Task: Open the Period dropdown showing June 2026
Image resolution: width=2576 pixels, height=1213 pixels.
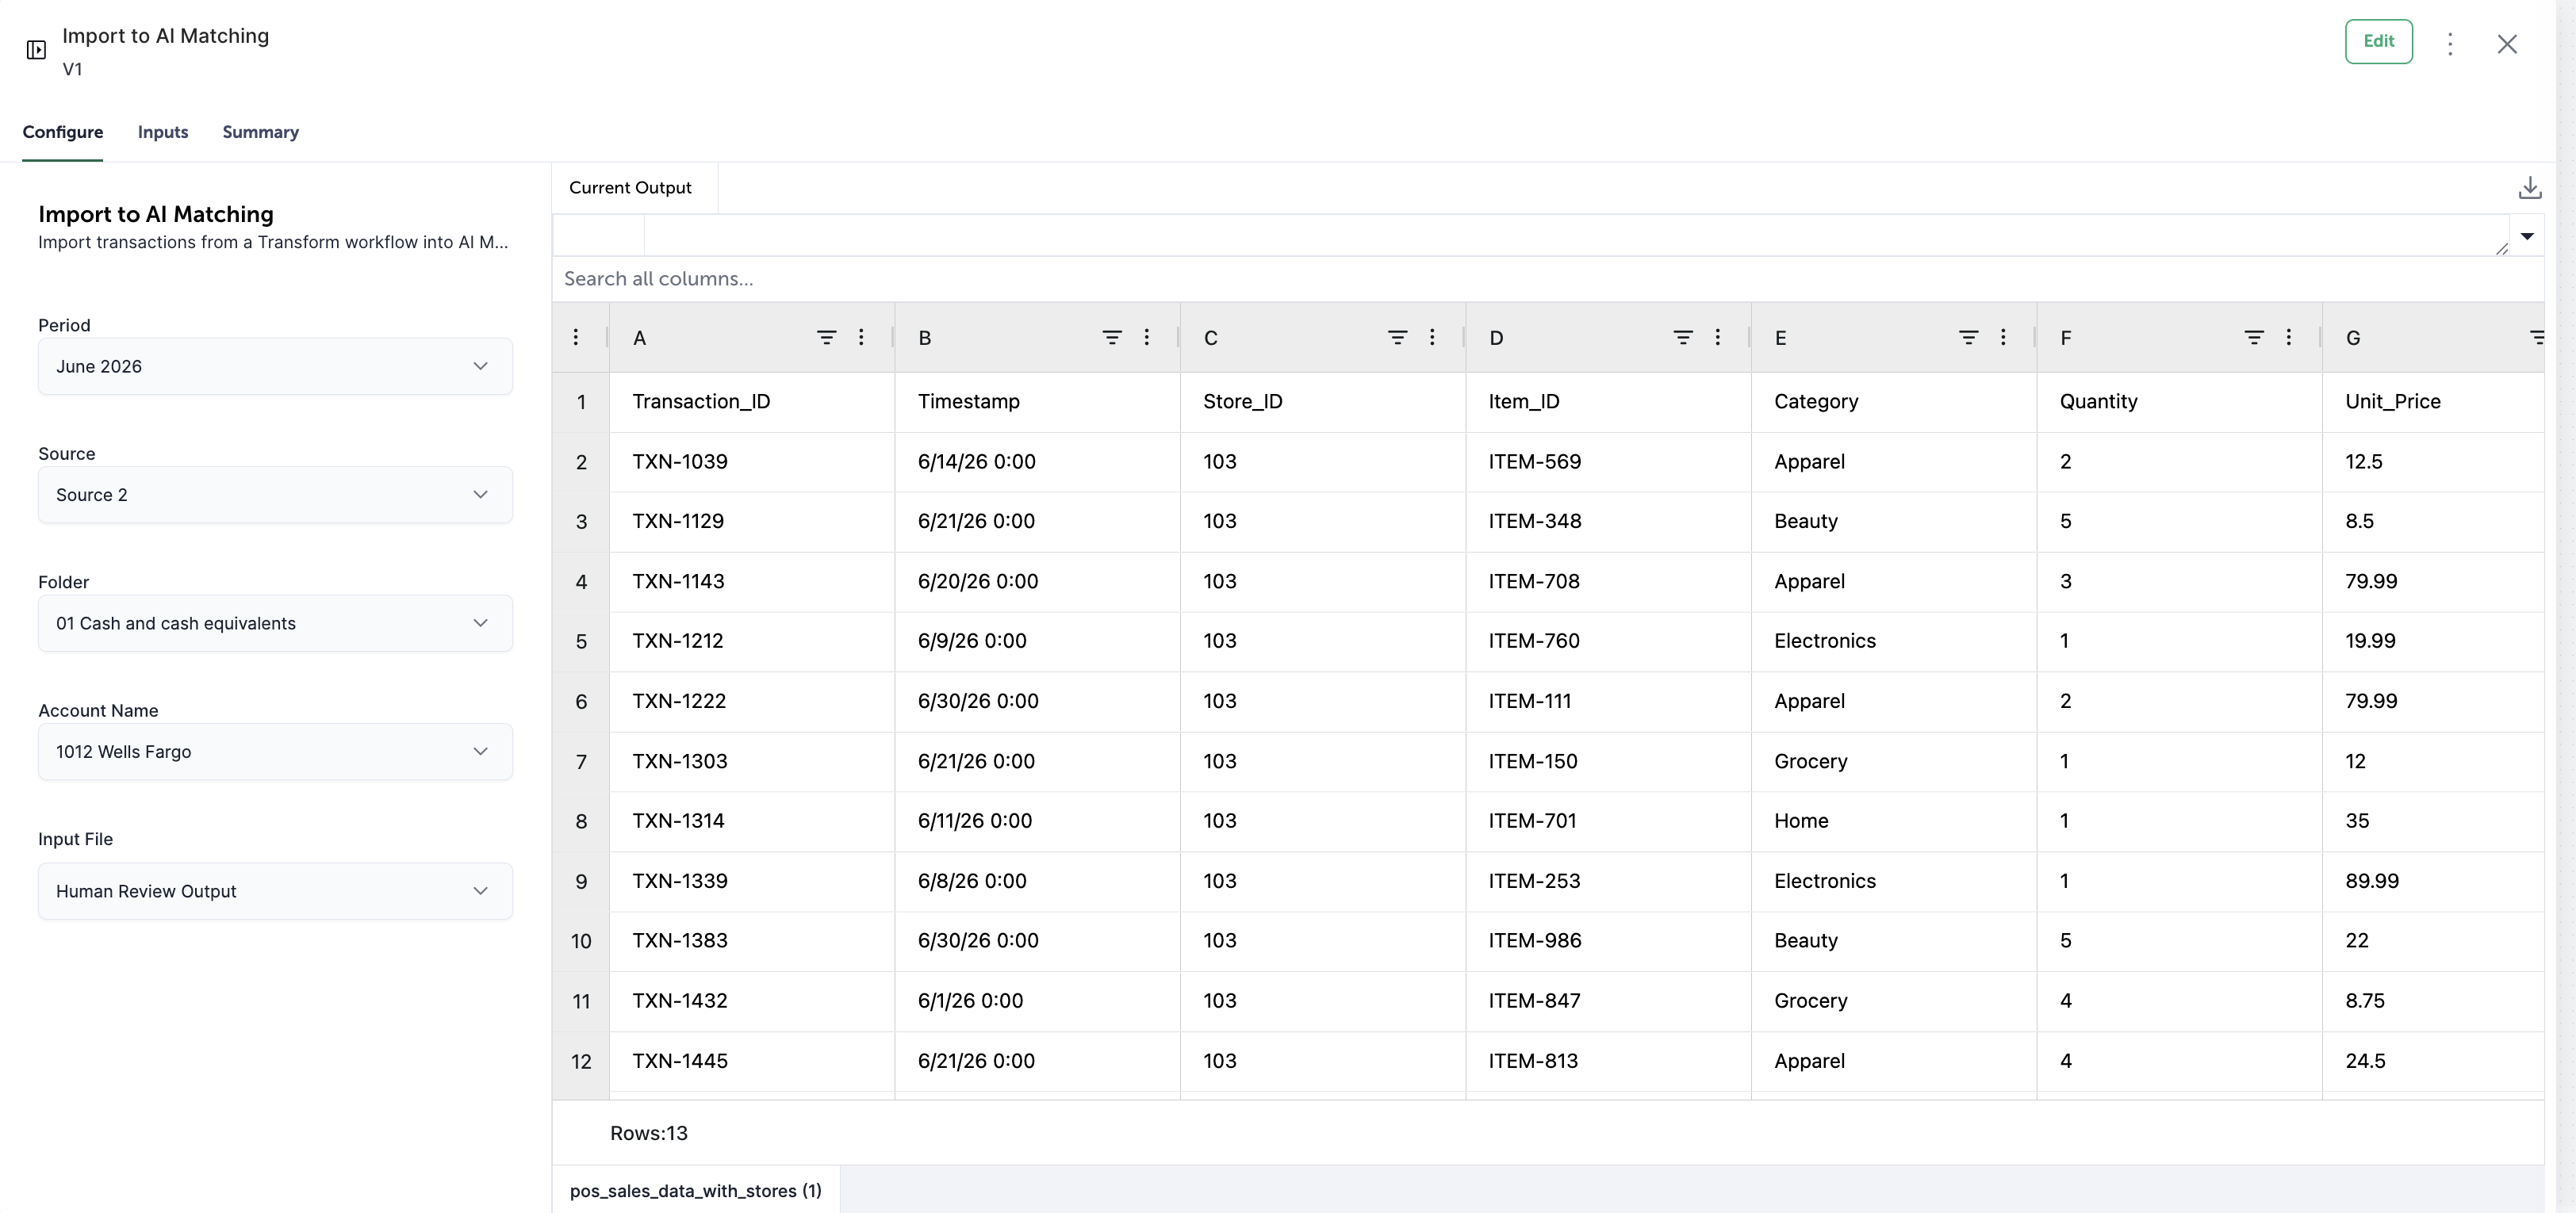Action: pos(275,366)
